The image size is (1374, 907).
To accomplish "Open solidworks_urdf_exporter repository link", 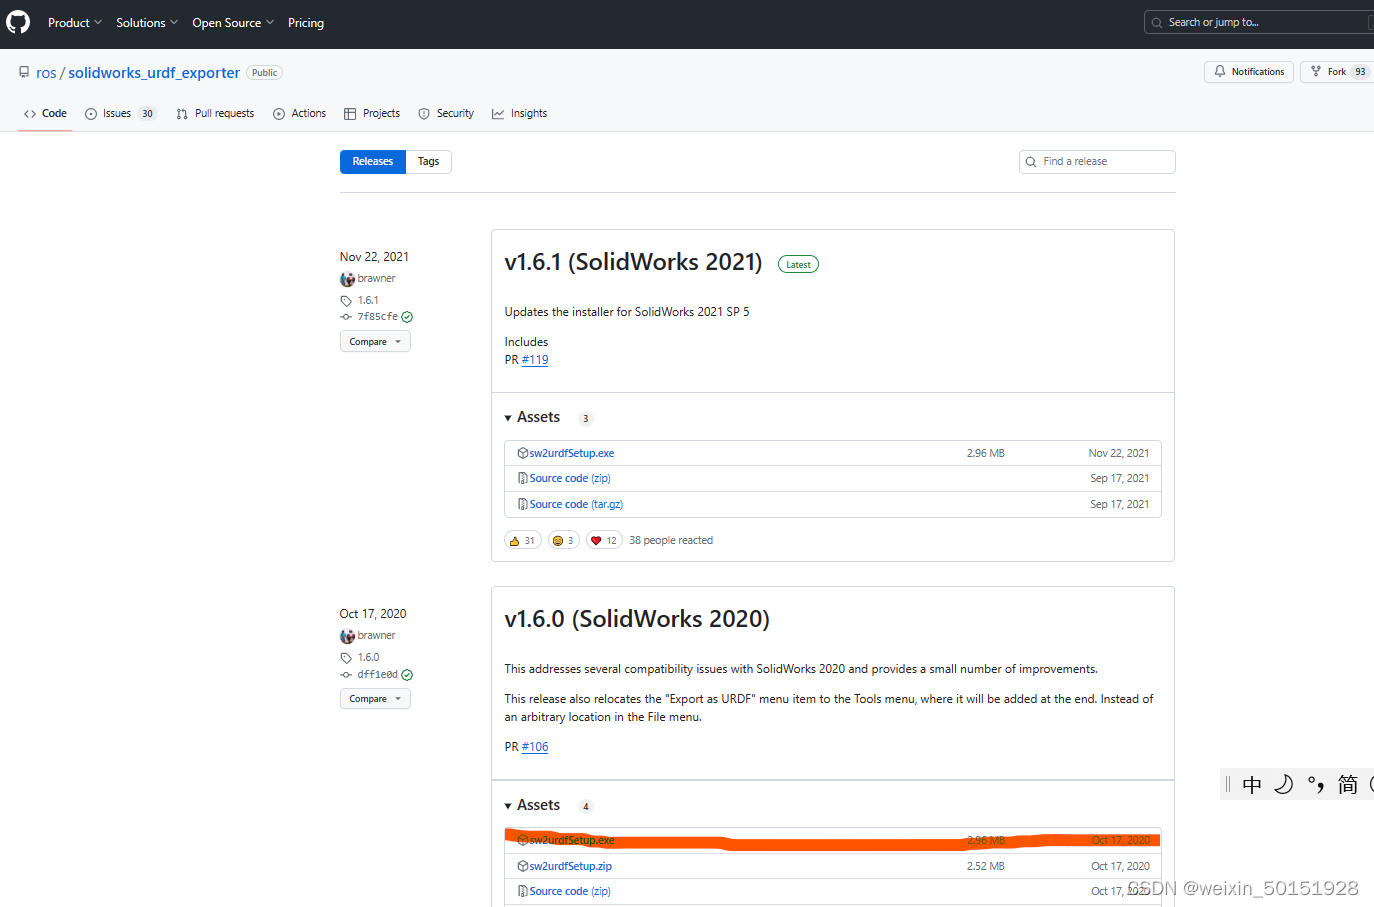I will (154, 73).
